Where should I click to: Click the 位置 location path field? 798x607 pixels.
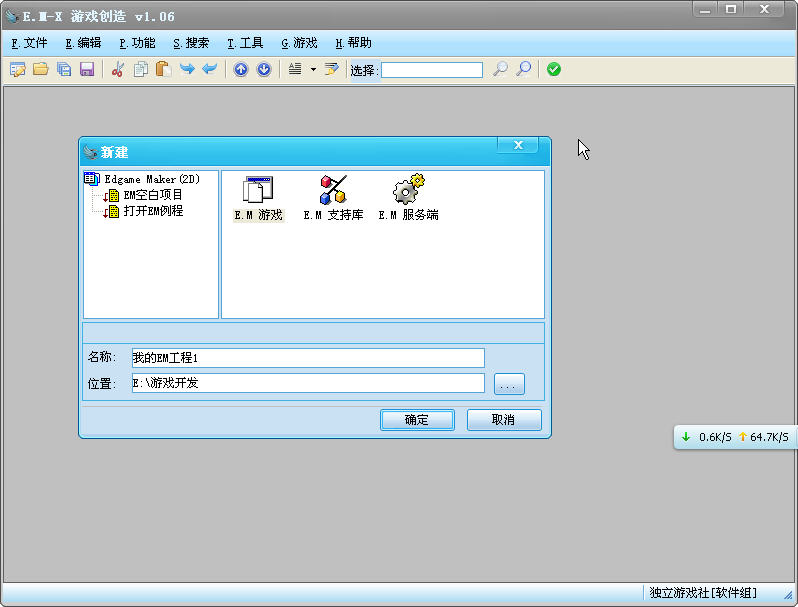308,383
